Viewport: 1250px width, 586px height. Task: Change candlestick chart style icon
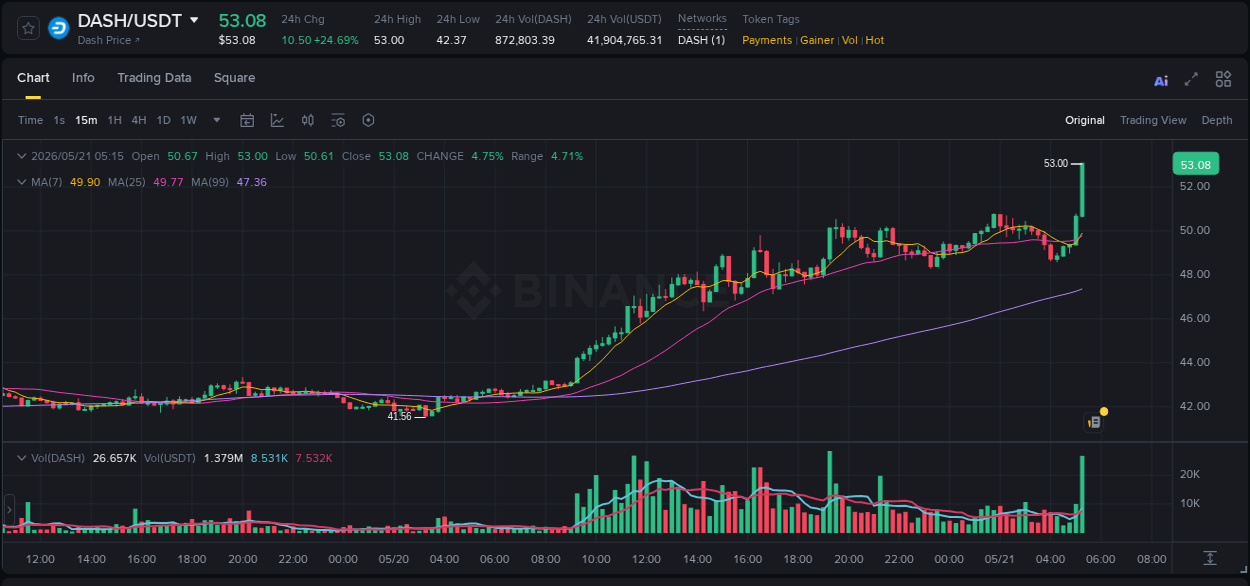click(x=308, y=120)
